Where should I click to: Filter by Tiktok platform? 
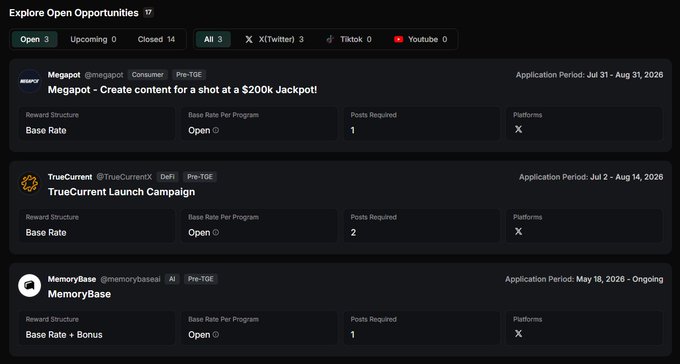point(349,39)
